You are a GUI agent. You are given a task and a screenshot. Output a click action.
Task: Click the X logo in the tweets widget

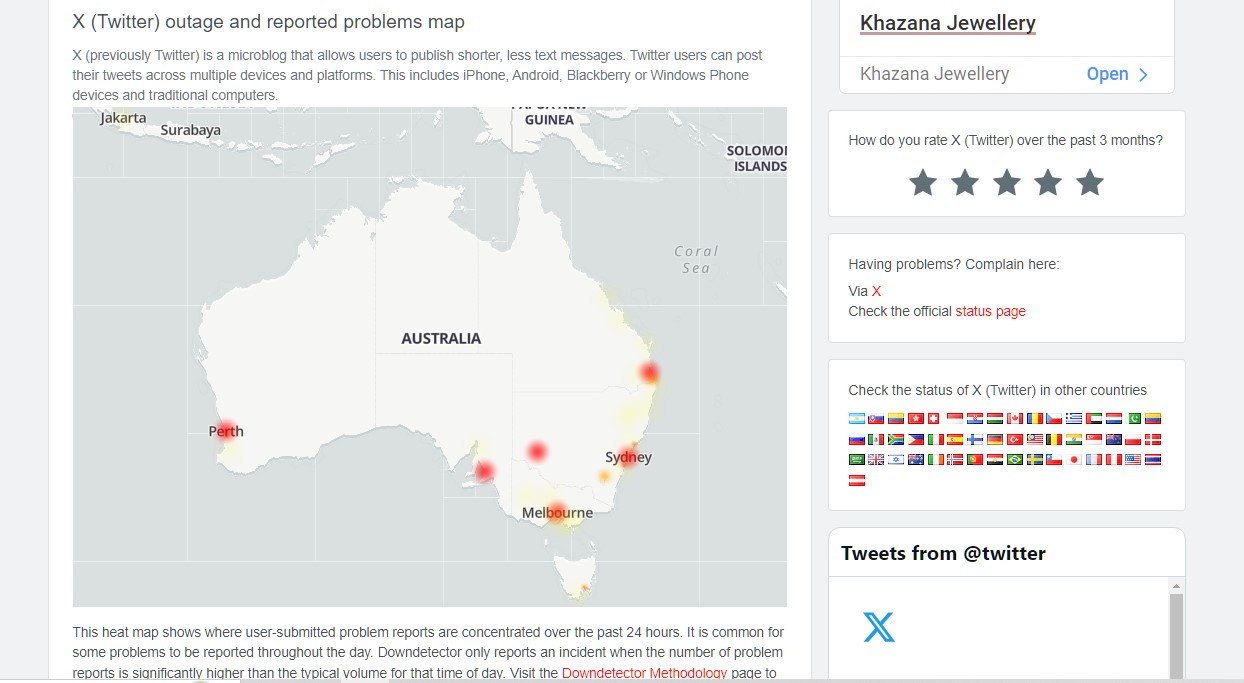878,628
